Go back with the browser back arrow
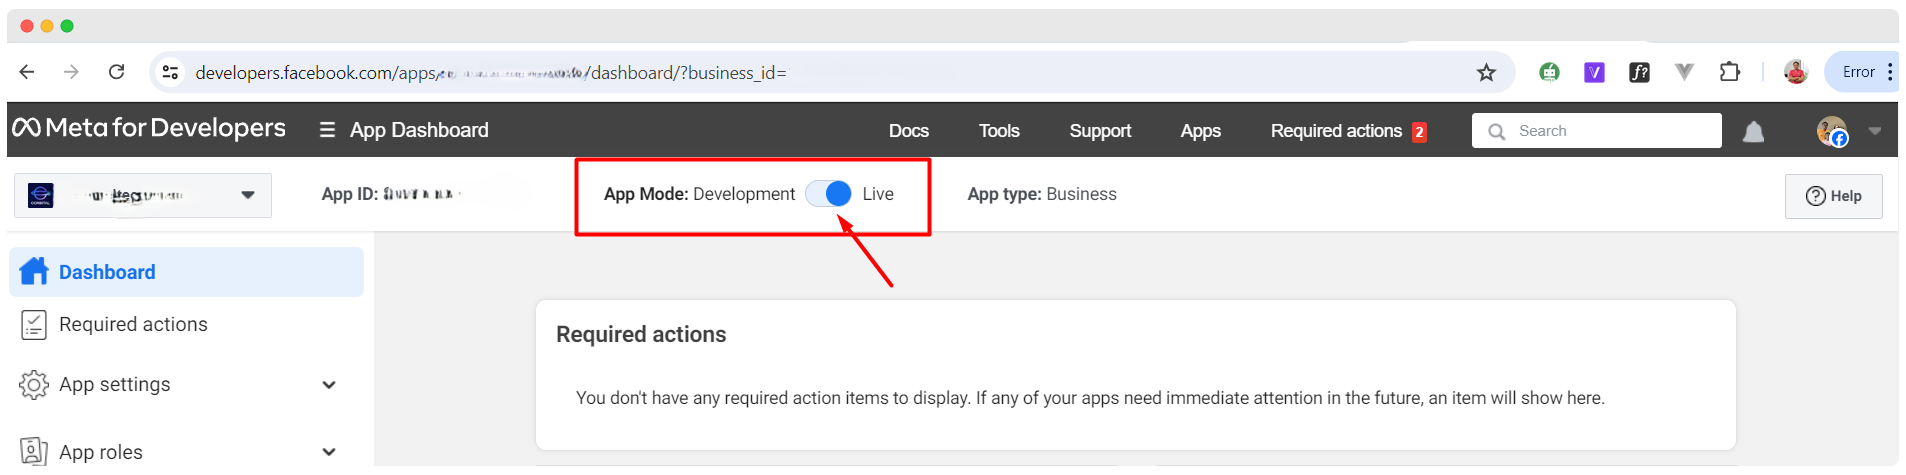 pos(27,72)
